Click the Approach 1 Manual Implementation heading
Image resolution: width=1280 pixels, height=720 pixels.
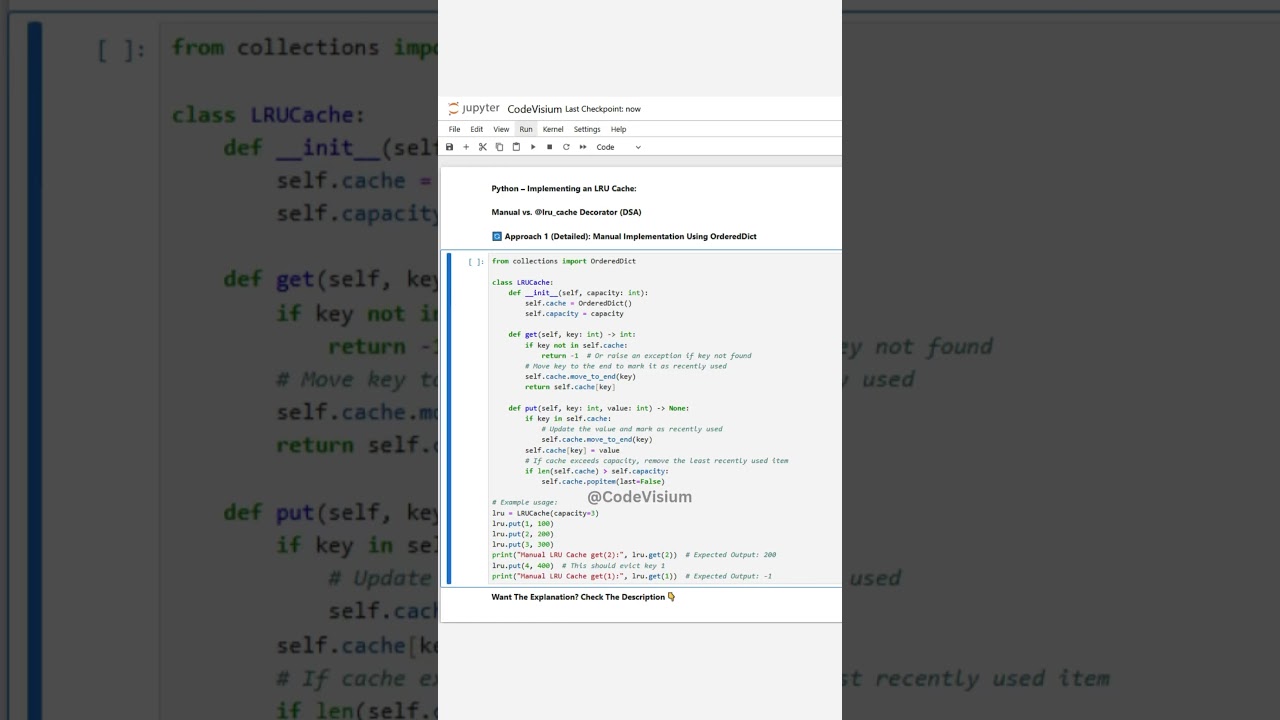pyautogui.click(x=624, y=236)
